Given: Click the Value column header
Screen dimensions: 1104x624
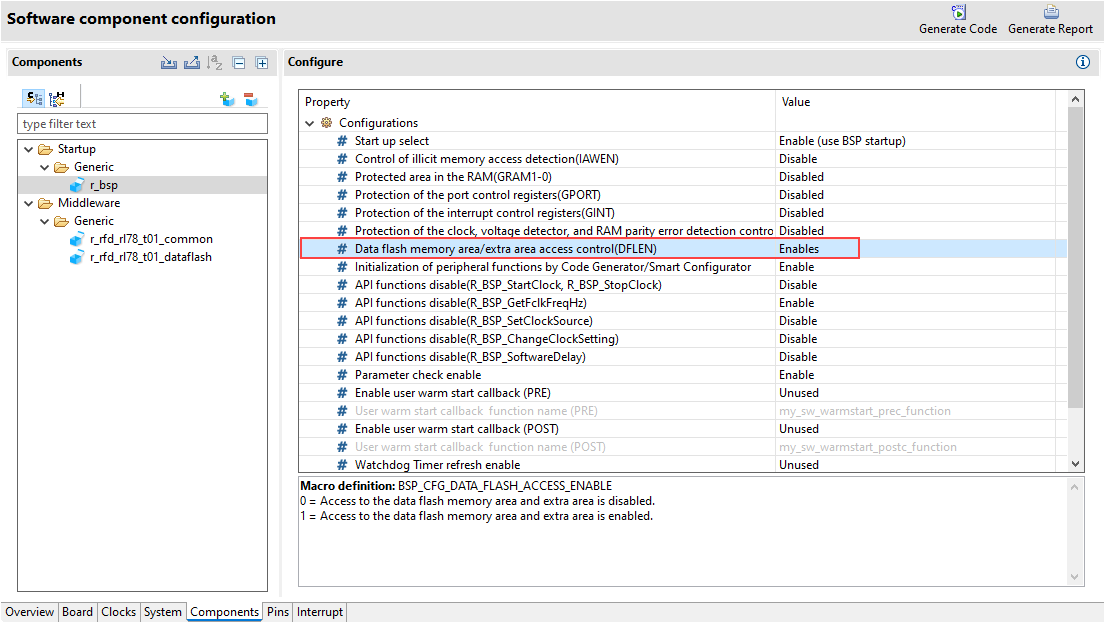Looking at the screenshot, I should 916,102.
